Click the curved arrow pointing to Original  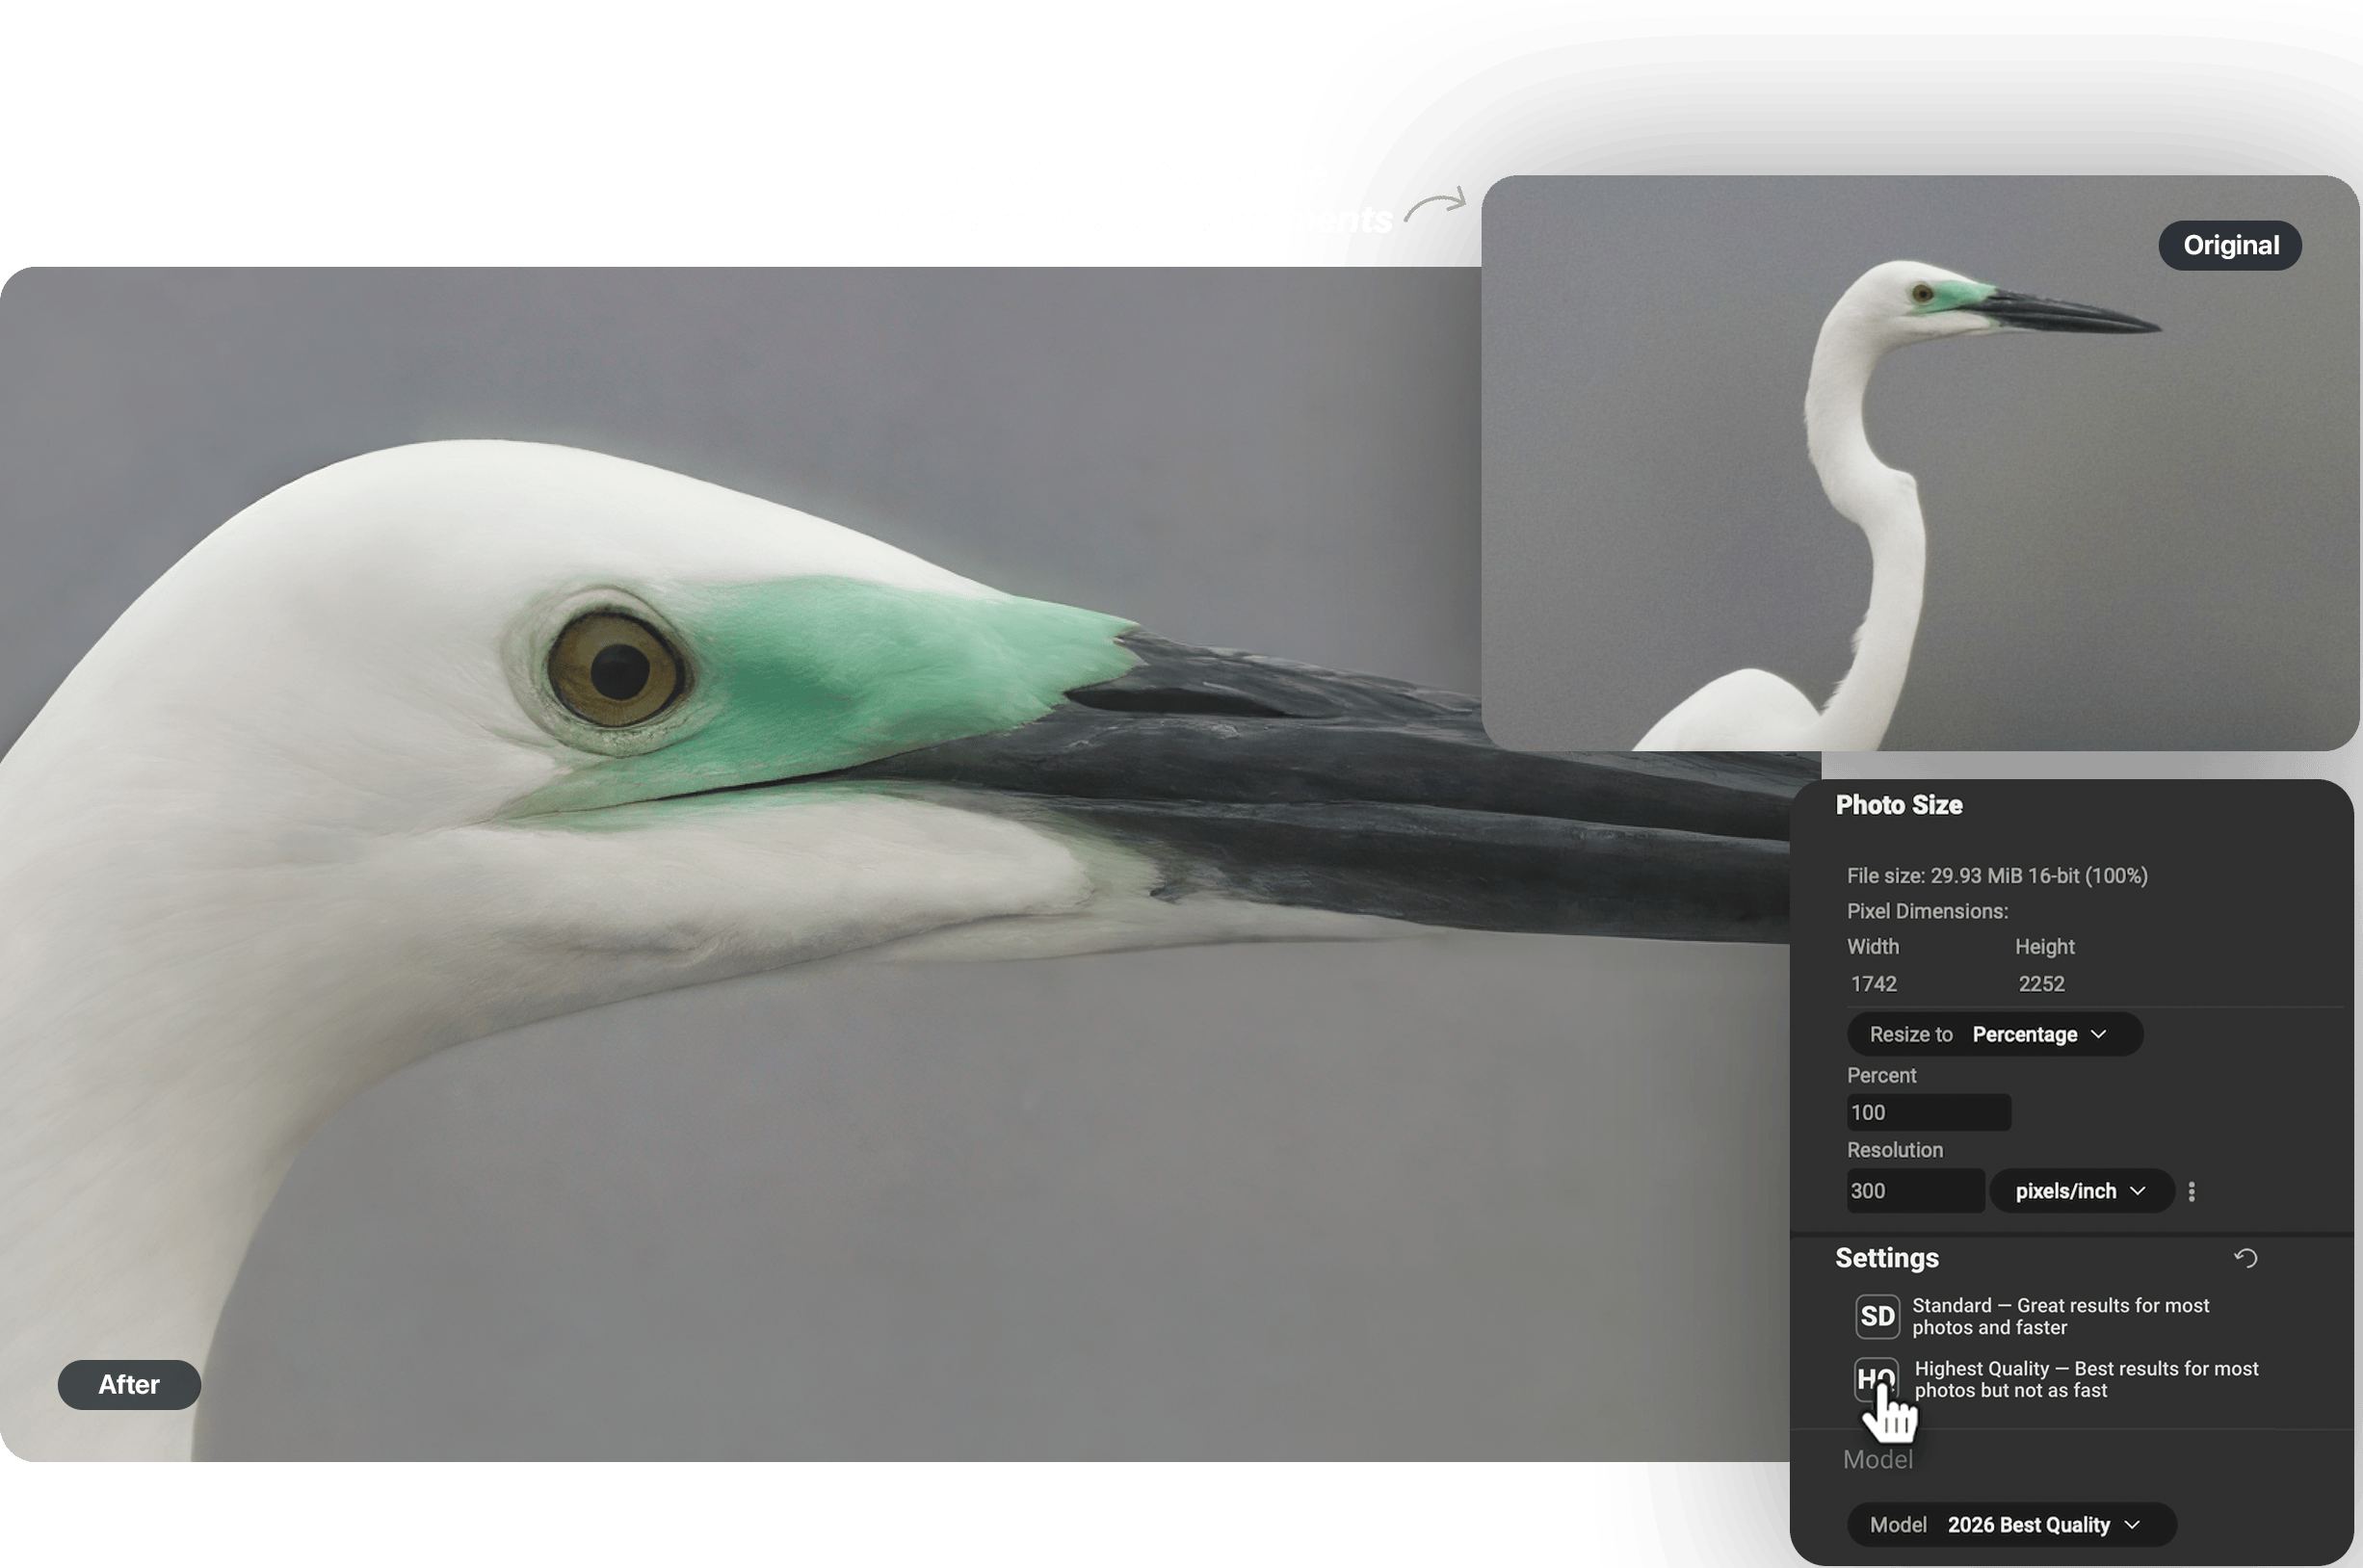point(1436,205)
